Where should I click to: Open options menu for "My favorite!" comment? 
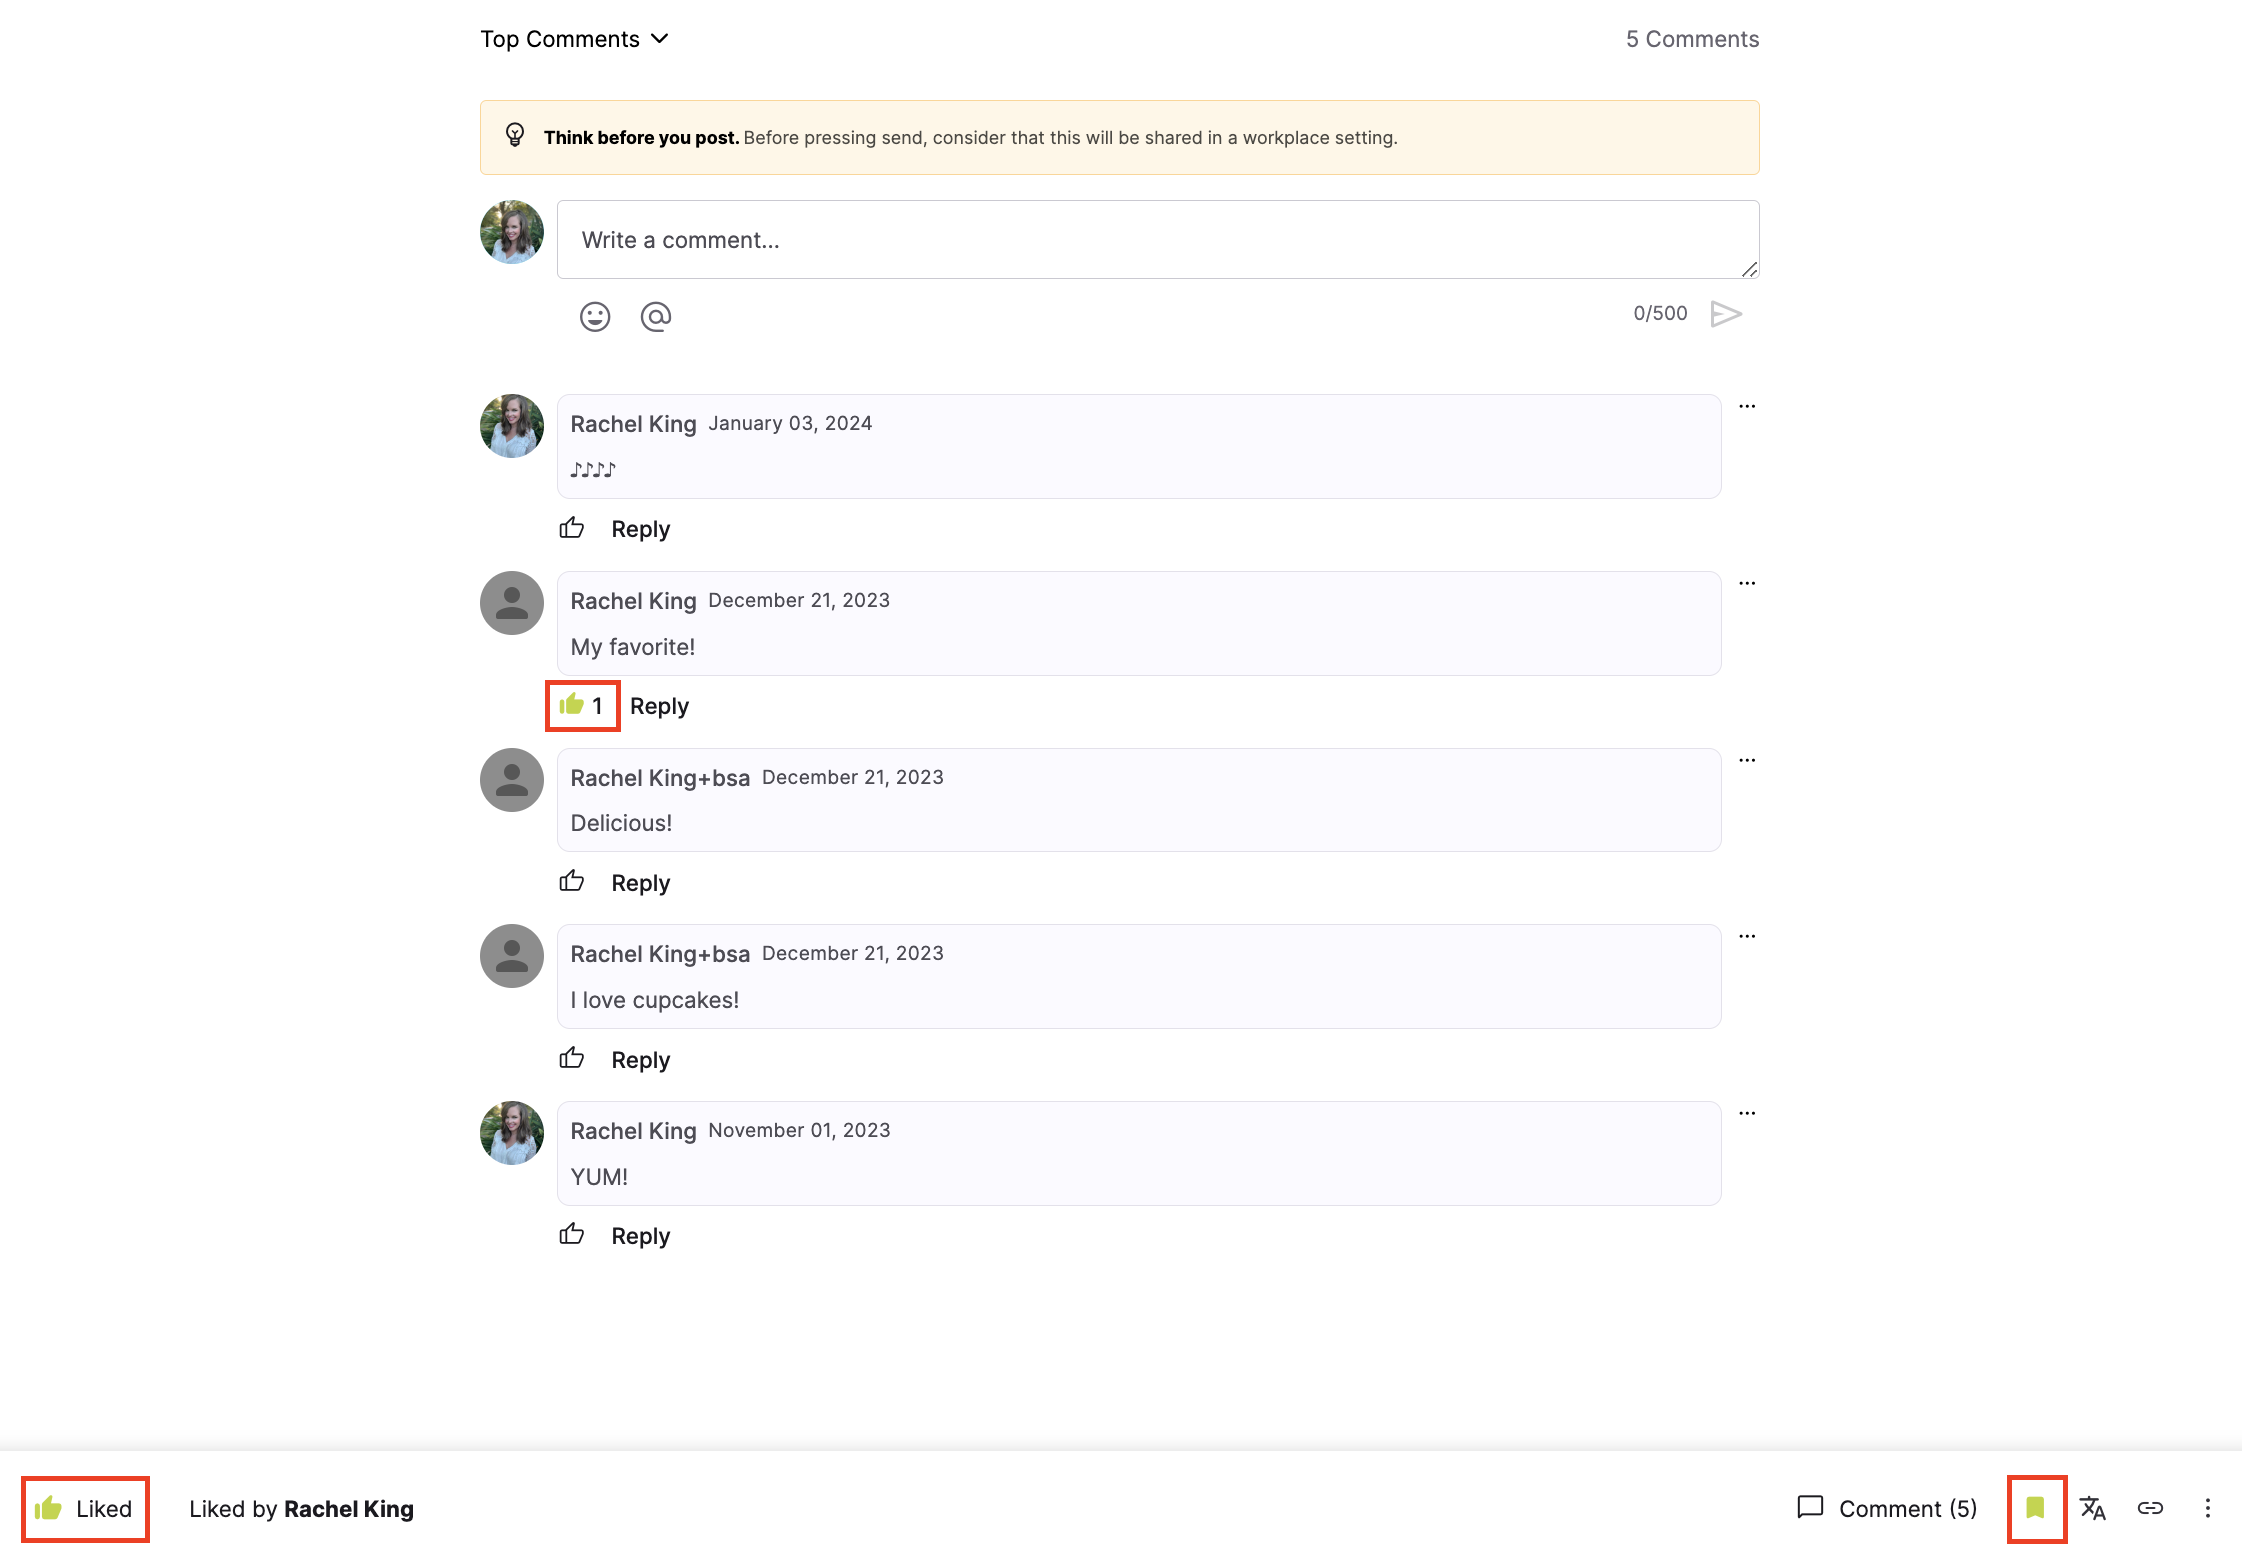tap(1747, 583)
